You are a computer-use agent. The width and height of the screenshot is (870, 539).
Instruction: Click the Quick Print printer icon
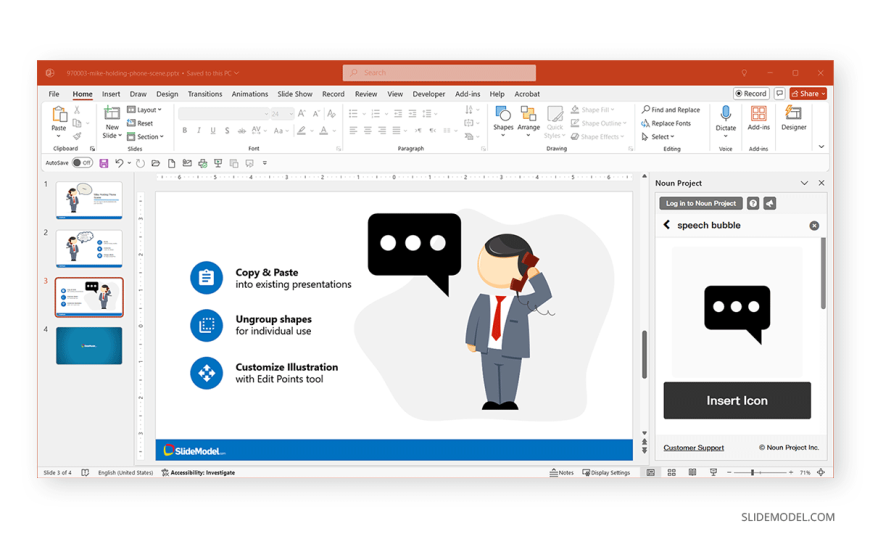(x=203, y=163)
